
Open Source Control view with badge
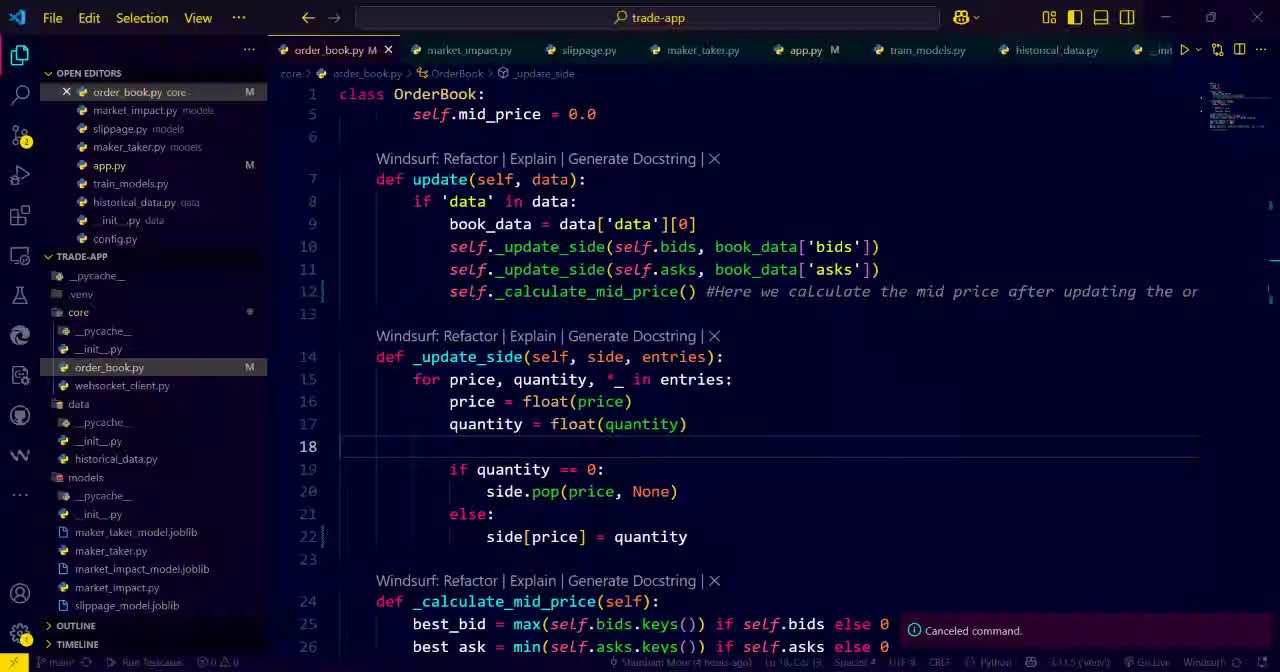[x=19, y=136]
